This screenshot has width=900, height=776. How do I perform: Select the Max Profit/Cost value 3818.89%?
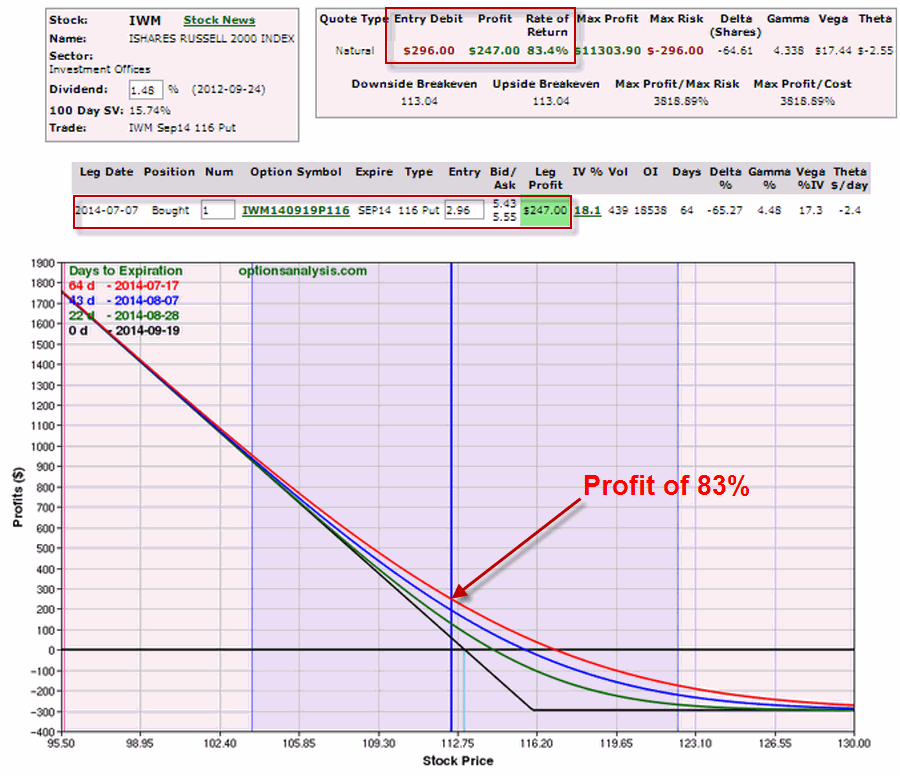click(807, 102)
